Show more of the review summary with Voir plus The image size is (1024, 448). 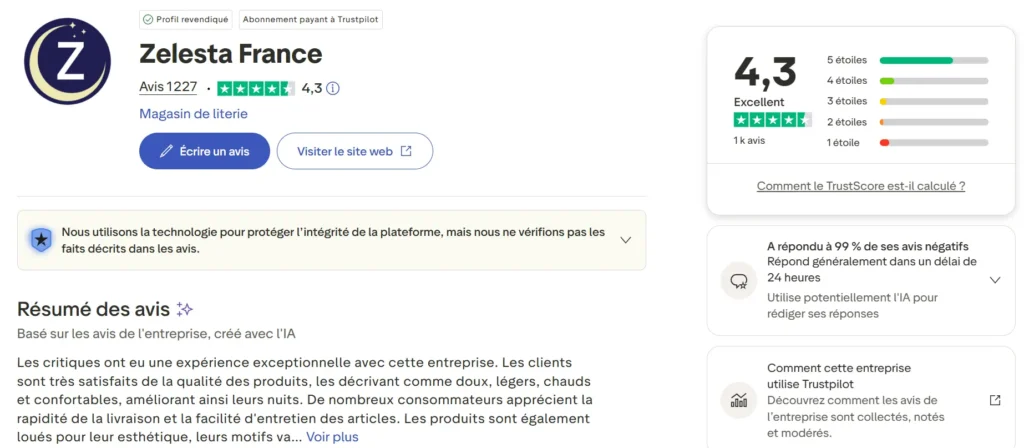click(332, 436)
